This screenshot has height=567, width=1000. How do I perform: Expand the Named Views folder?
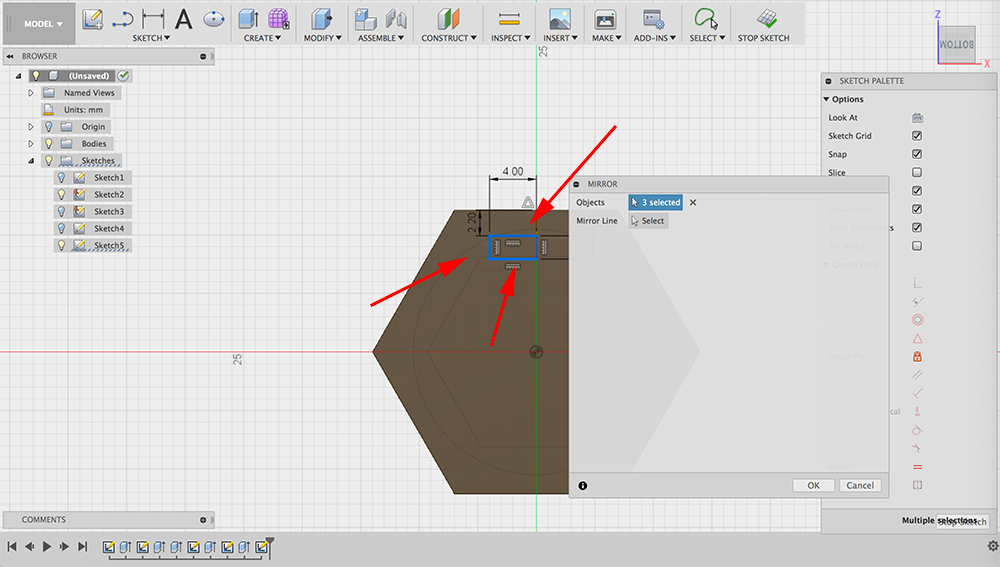coord(31,92)
